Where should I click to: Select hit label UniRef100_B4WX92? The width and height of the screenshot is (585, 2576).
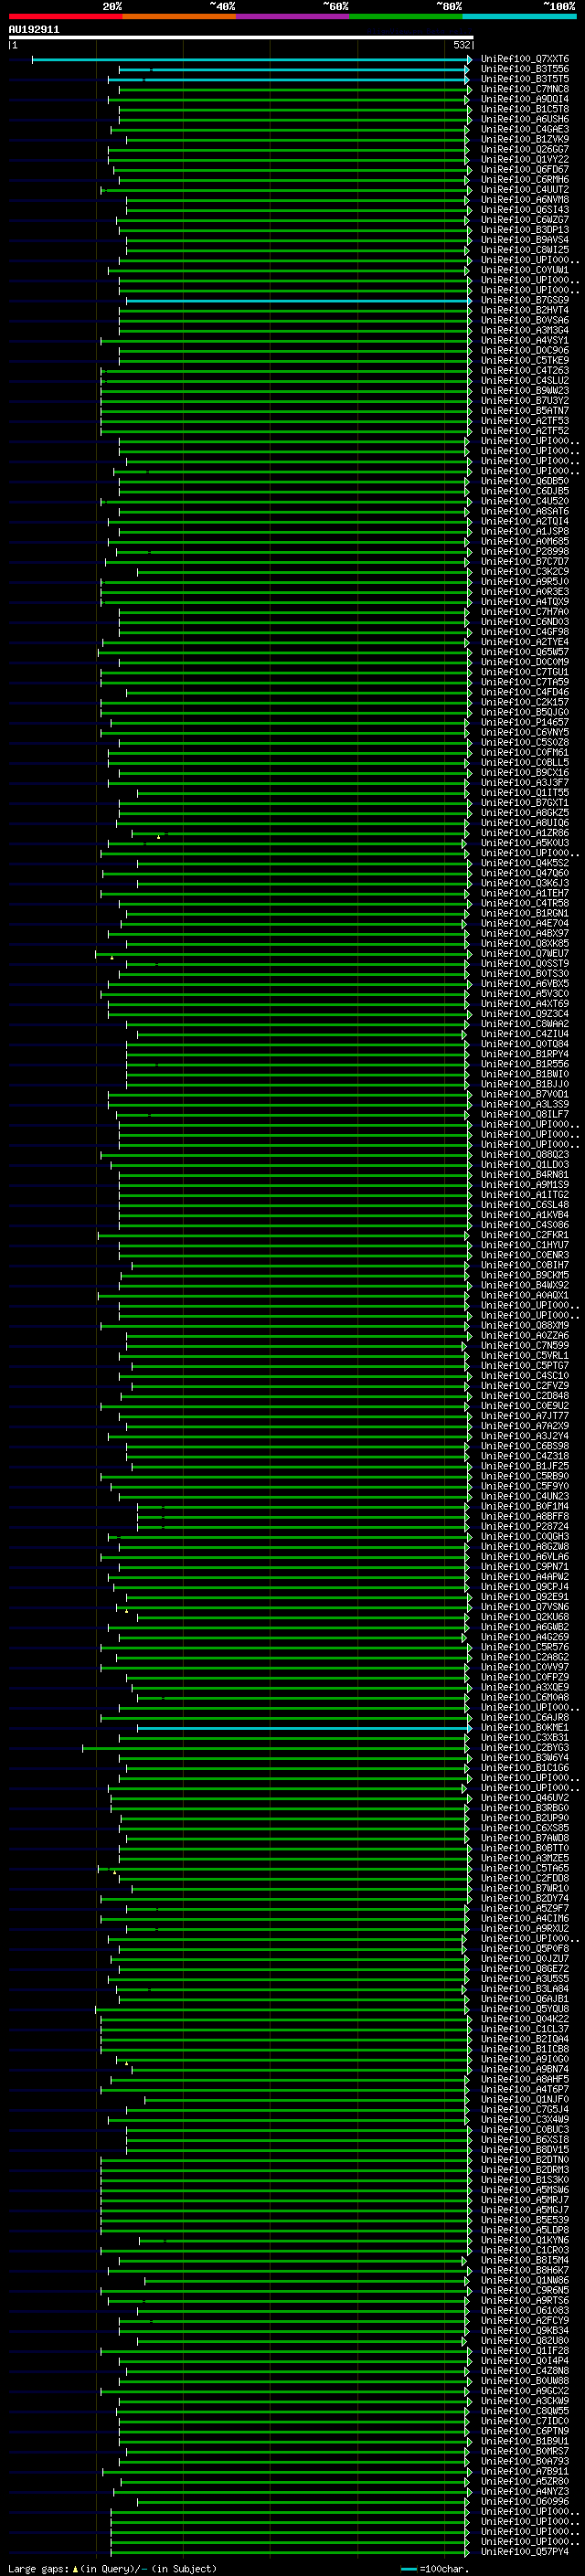(525, 1285)
